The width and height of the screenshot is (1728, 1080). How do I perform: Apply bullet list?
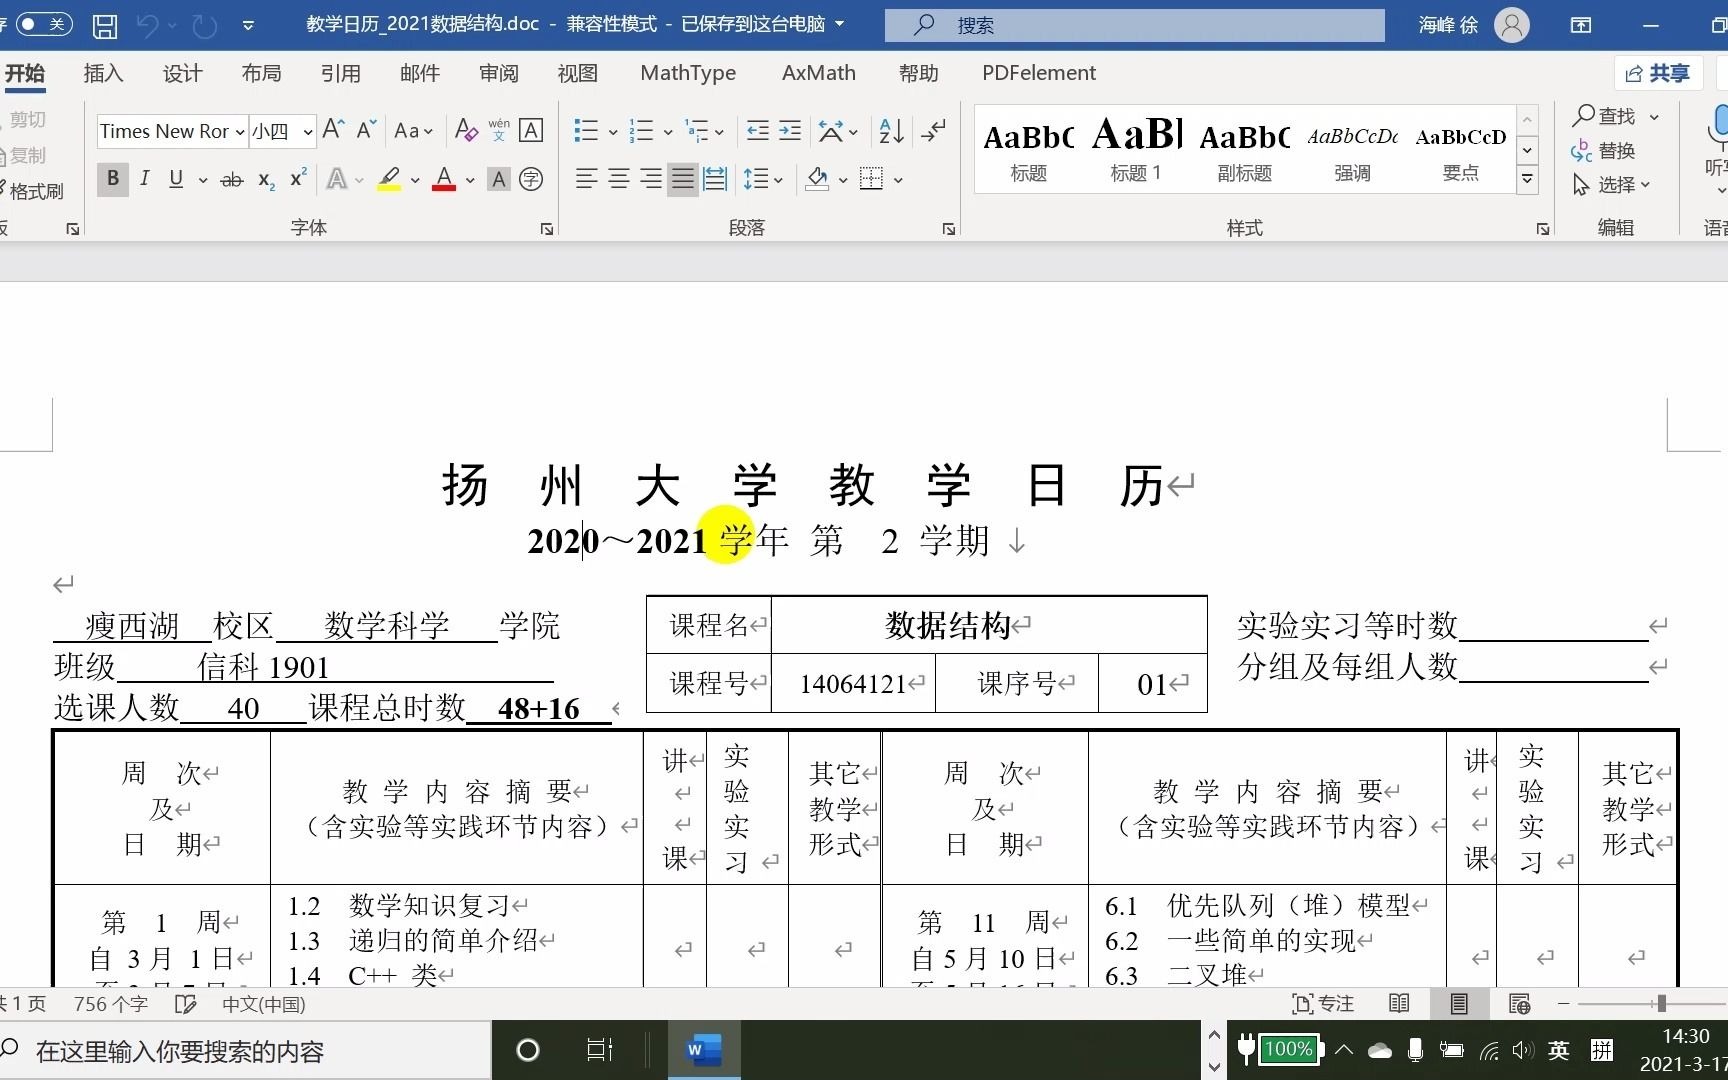click(x=586, y=131)
